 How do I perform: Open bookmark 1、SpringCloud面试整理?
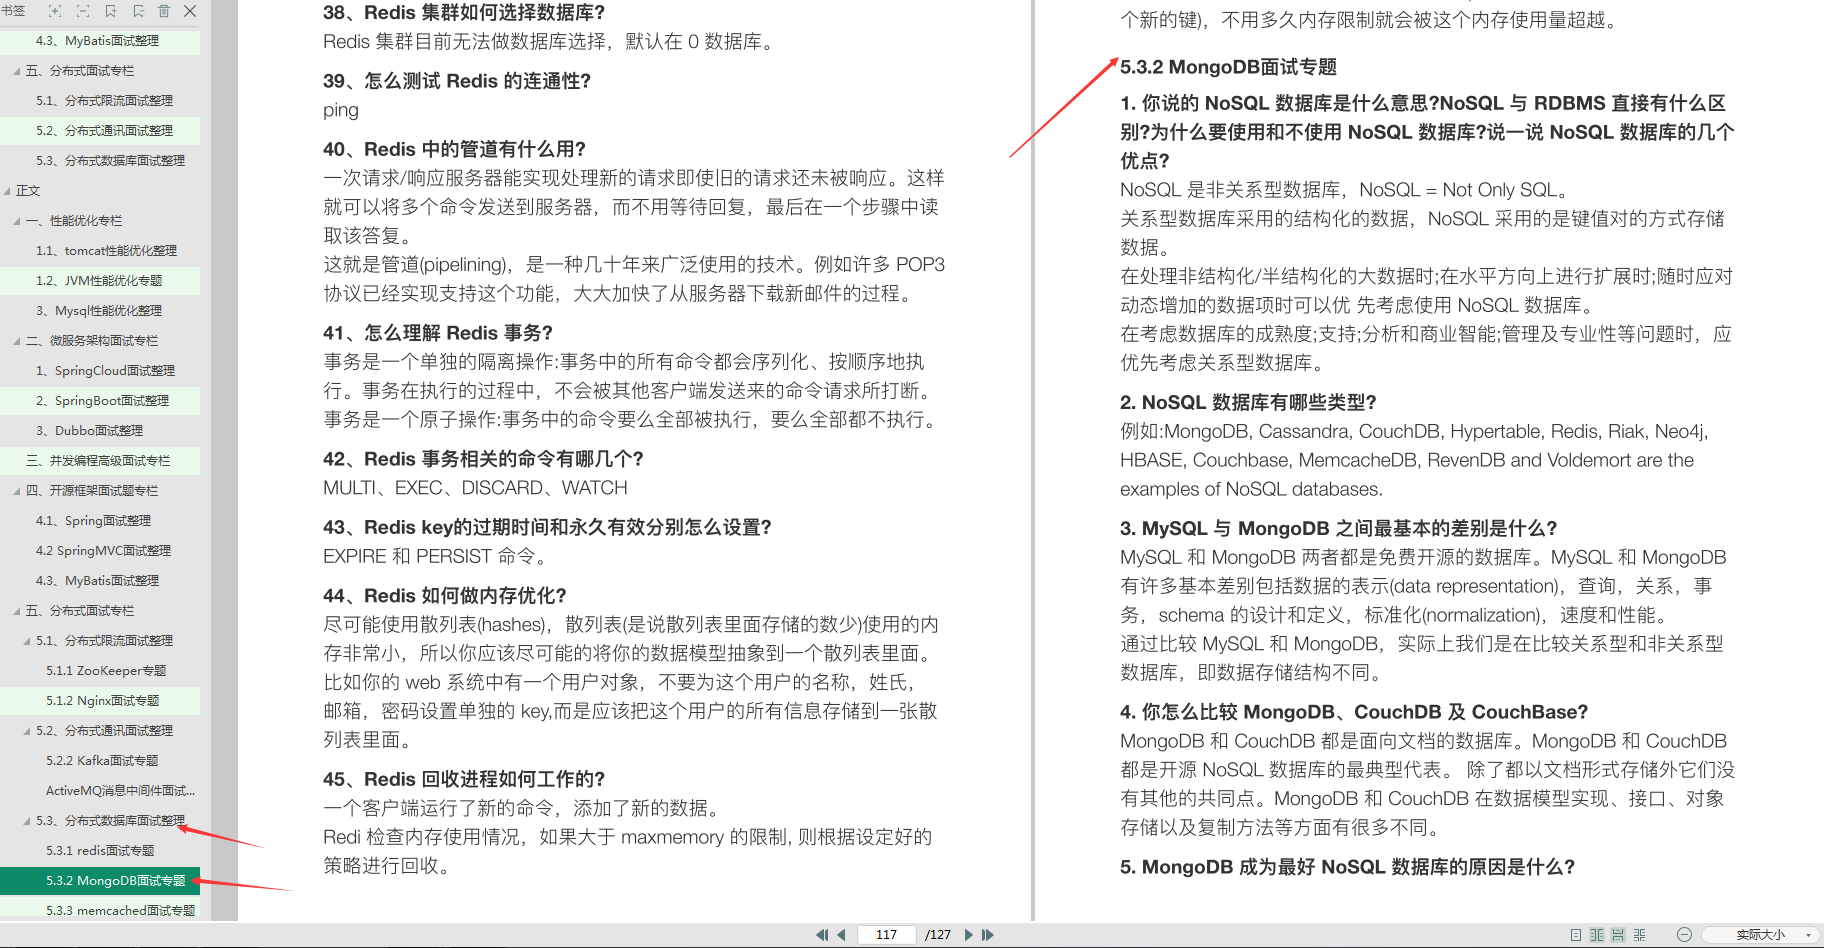point(105,371)
